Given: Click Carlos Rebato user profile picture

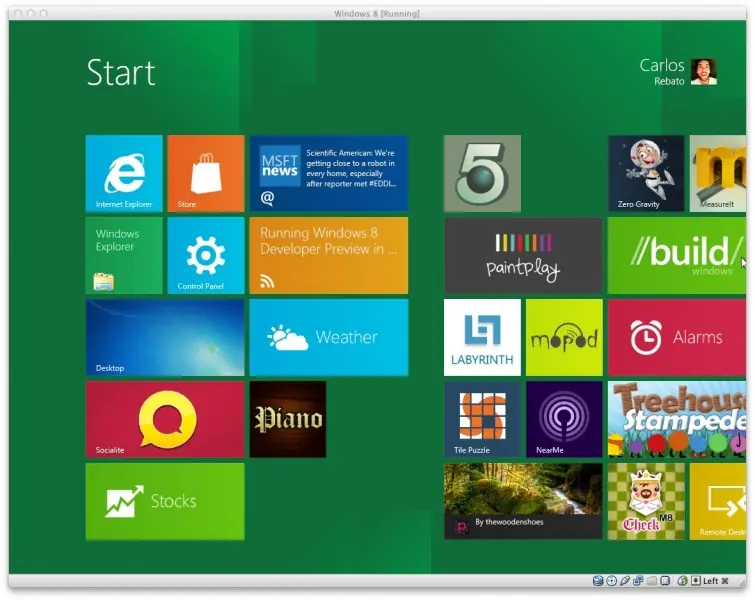Looking at the screenshot, I should (x=703, y=72).
